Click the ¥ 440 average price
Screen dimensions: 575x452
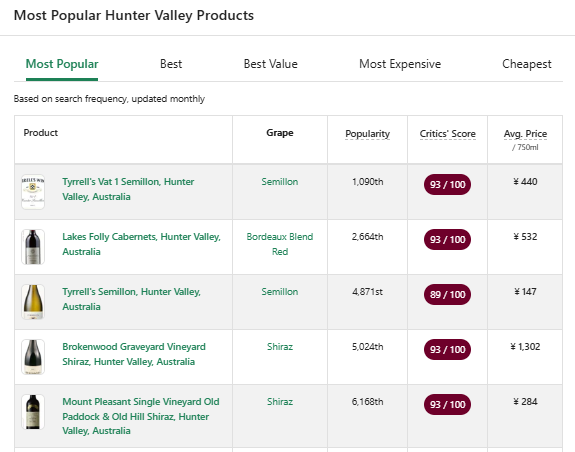coord(525,182)
